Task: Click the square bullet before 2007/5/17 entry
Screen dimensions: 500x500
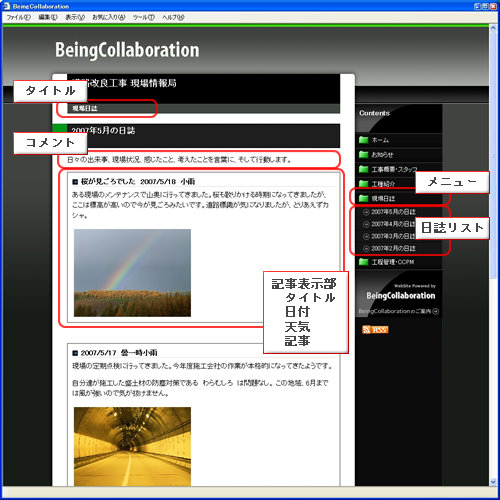Action: [75, 353]
